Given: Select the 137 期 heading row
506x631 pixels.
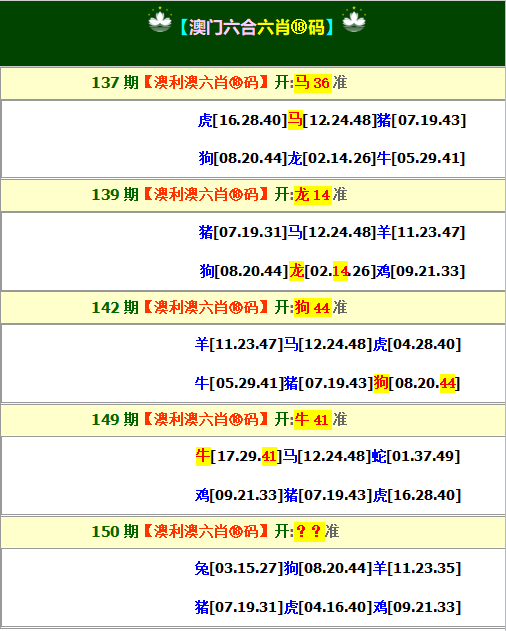Looking at the screenshot, I should [253, 83].
